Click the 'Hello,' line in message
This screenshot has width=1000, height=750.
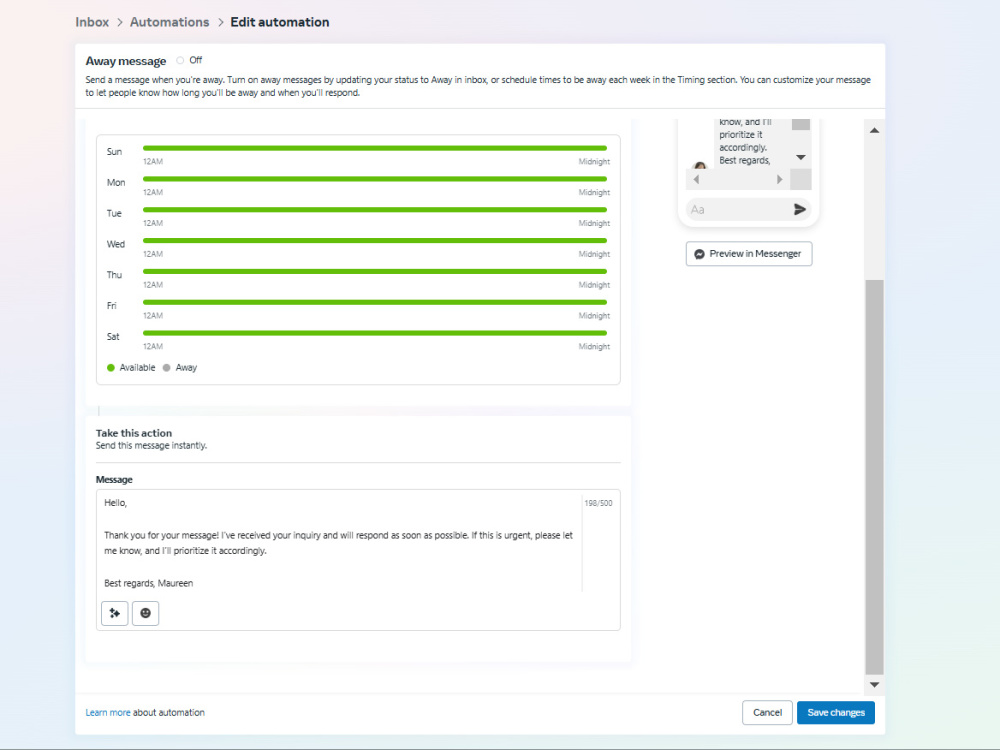pos(115,503)
